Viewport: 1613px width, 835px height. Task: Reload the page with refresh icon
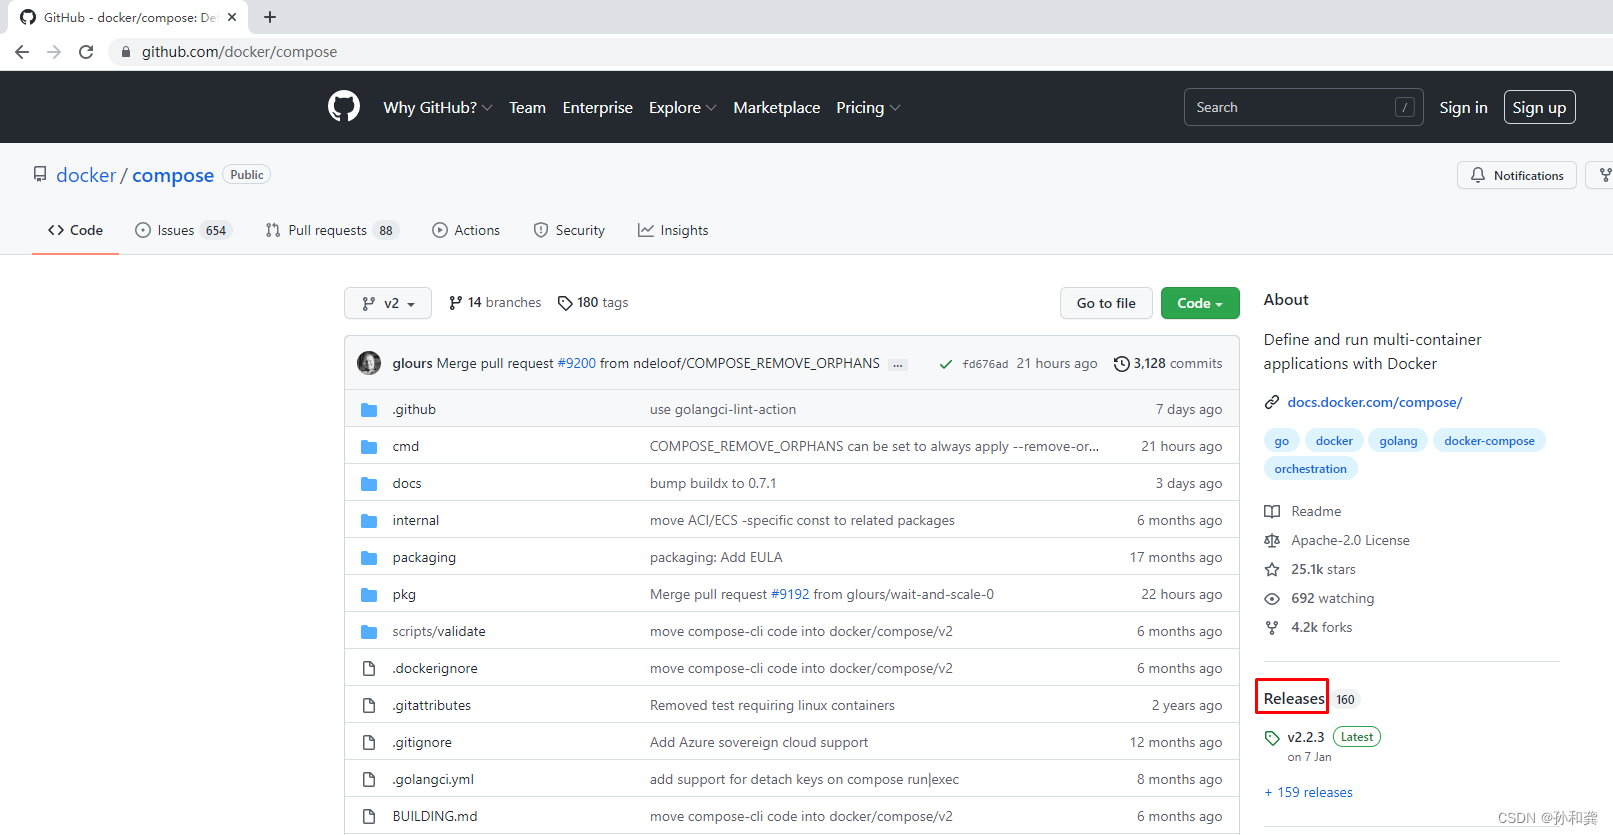click(86, 52)
